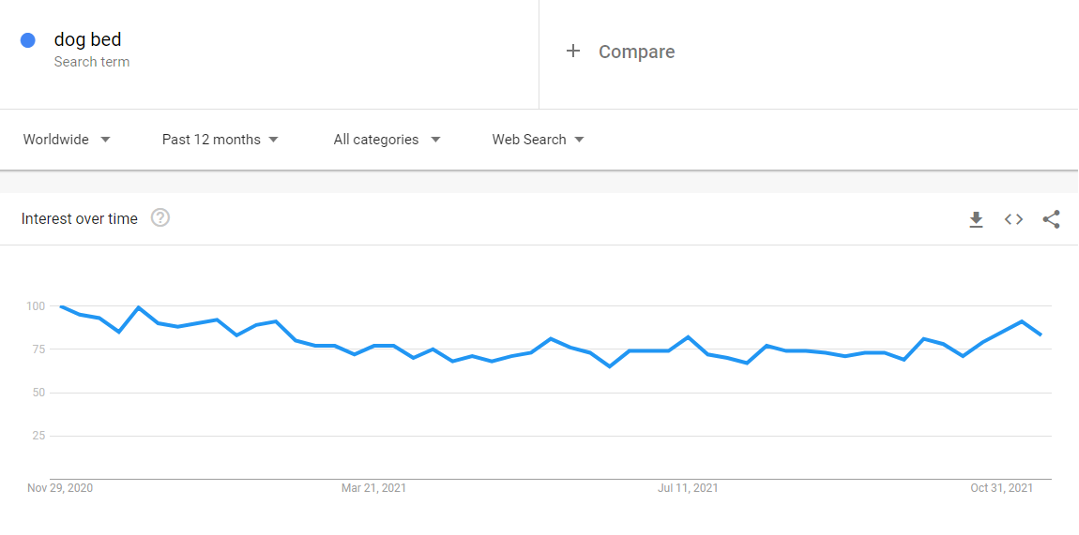This screenshot has width=1079, height=535.
Task: Select the Nov 29, 2020 data point
Action: point(61,306)
